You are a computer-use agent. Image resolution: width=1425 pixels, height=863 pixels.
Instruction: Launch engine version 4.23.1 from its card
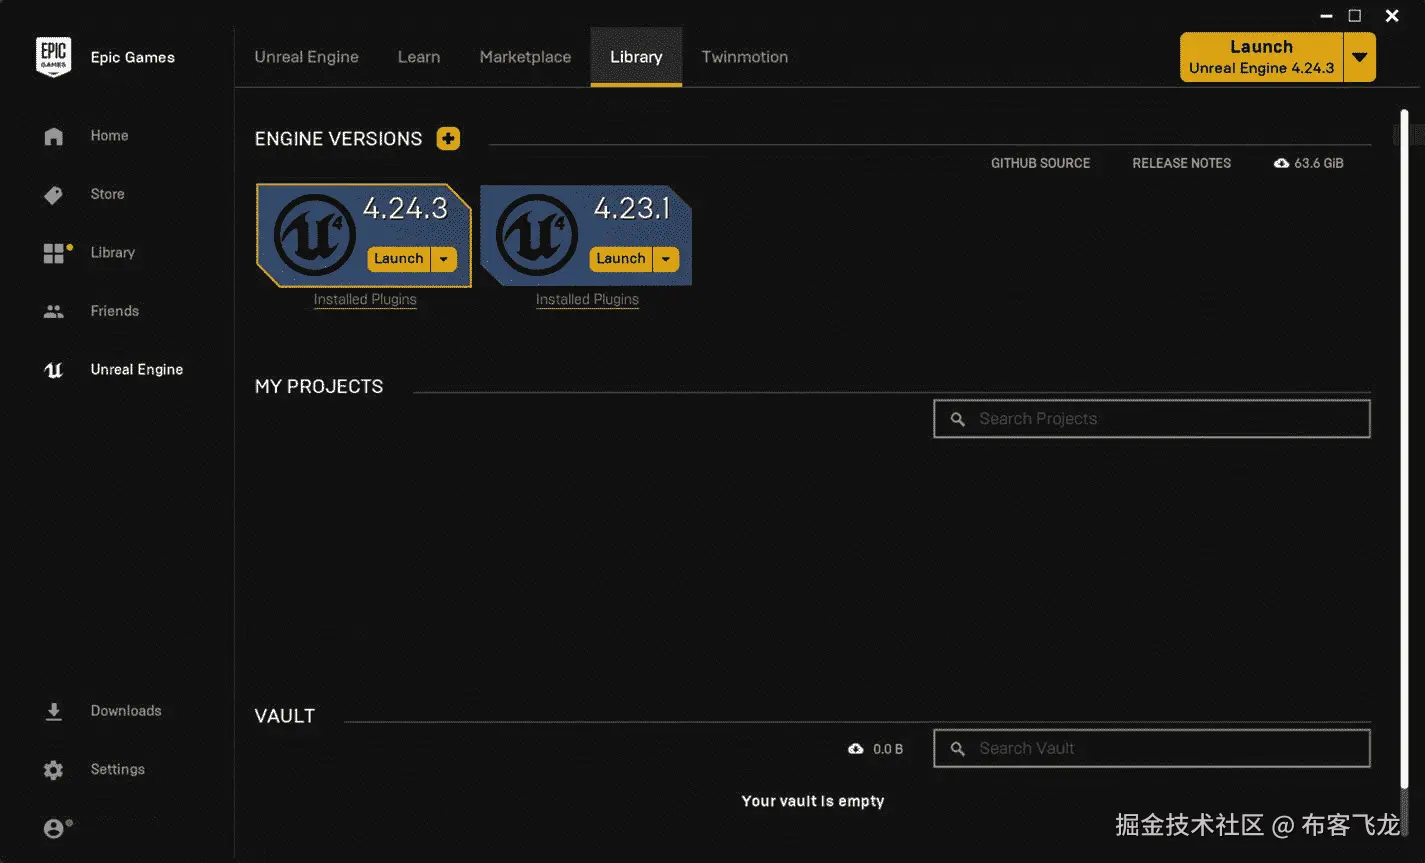point(621,259)
